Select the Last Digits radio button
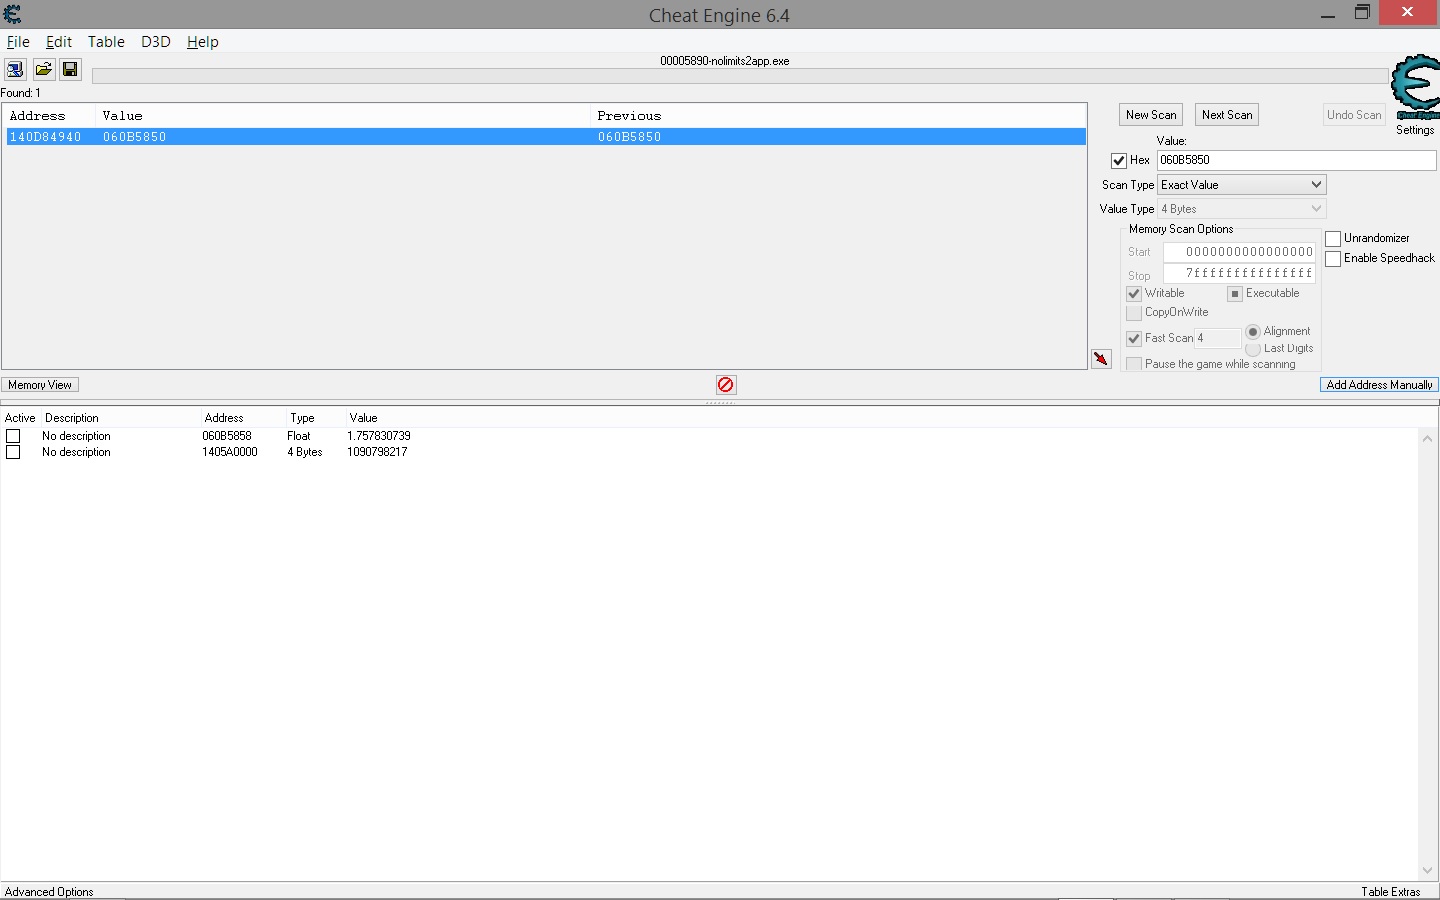The image size is (1440, 900). [1253, 349]
